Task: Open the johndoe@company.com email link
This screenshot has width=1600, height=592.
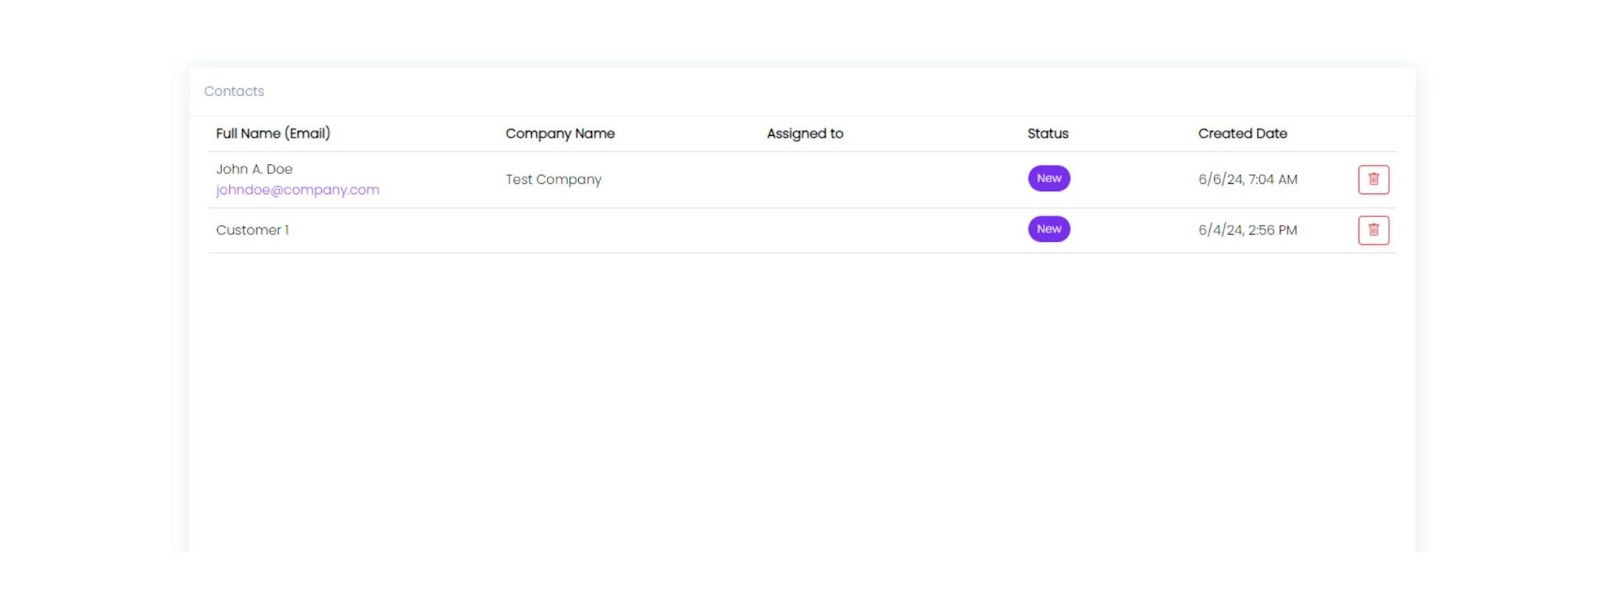Action: click(297, 190)
